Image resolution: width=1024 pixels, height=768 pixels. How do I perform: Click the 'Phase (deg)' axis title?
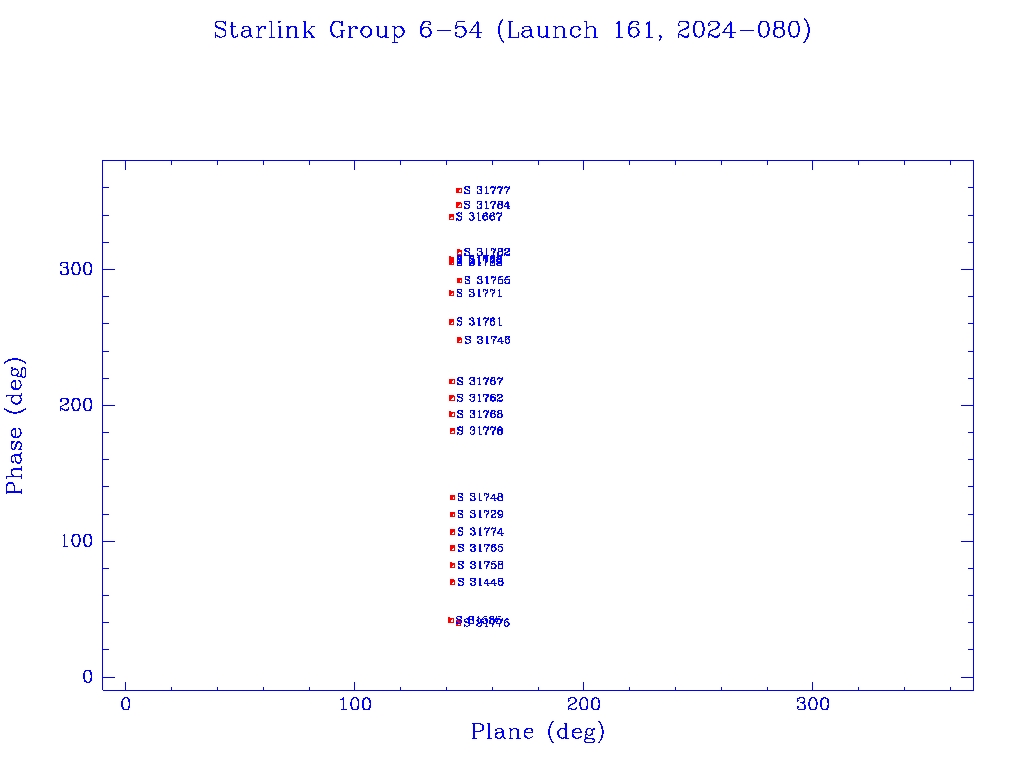coord(15,426)
